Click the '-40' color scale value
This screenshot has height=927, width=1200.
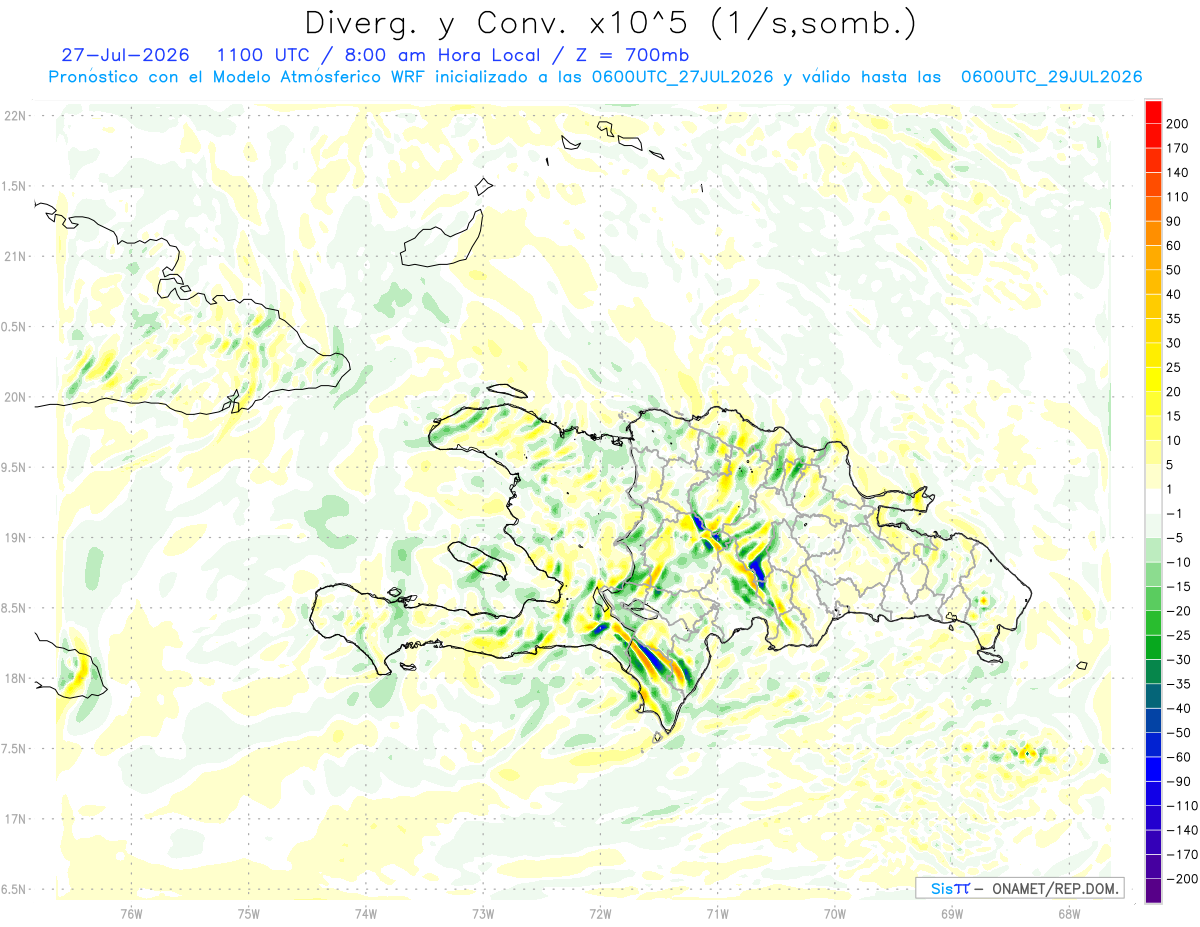point(1178,709)
